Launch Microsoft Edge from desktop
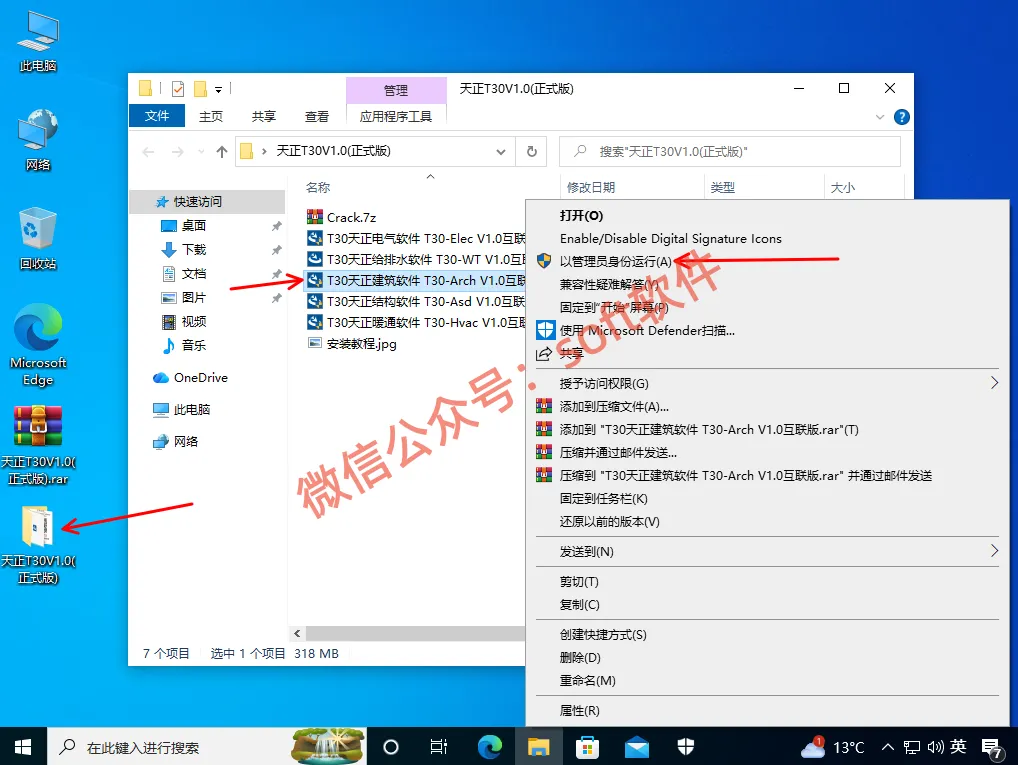The height and width of the screenshot is (765, 1018). click(x=38, y=344)
